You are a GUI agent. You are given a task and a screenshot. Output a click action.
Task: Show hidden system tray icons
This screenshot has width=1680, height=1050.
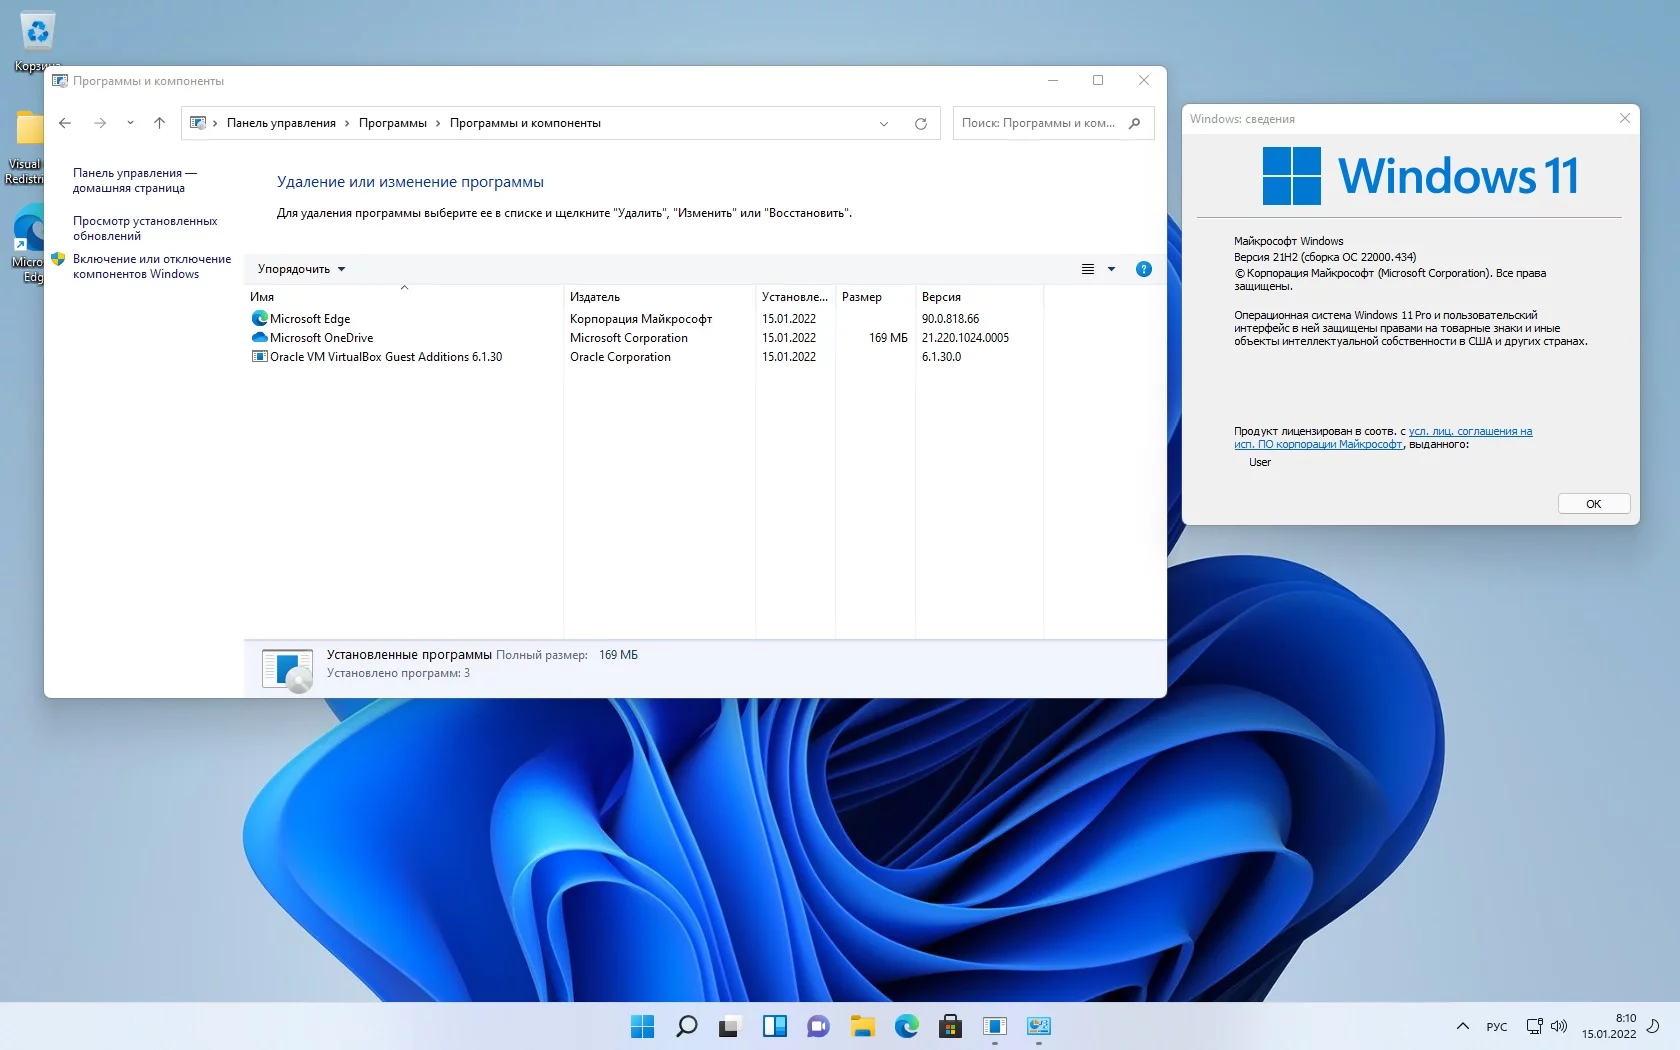point(1462,1026)
